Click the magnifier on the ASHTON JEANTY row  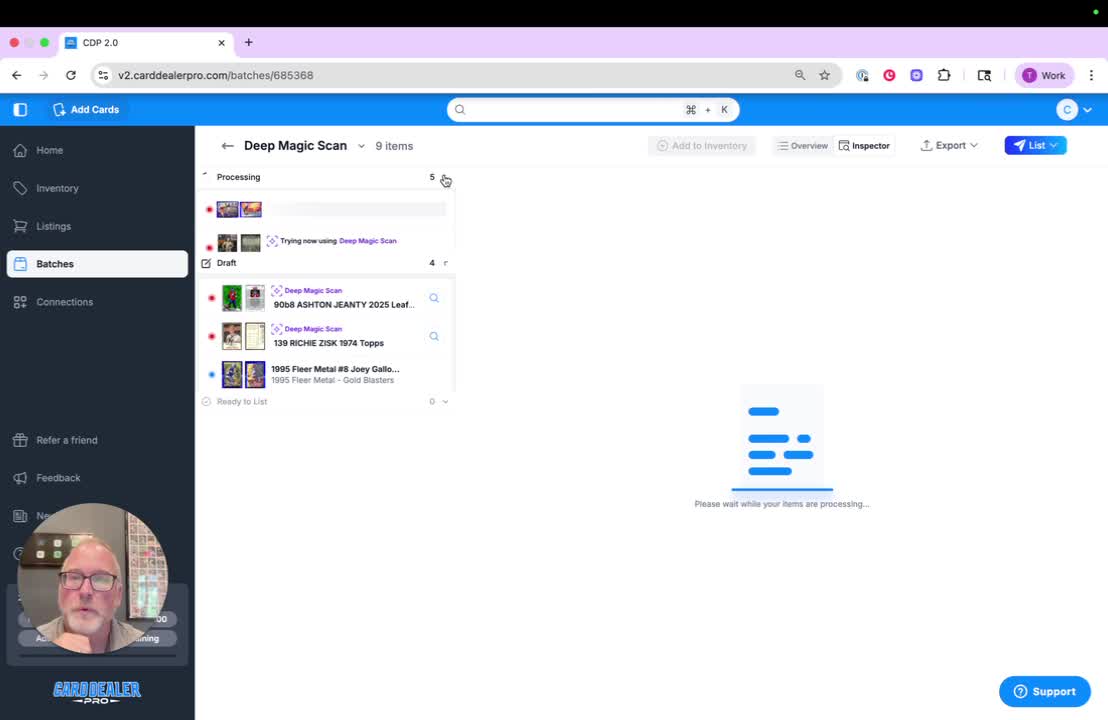pos(434,298)
